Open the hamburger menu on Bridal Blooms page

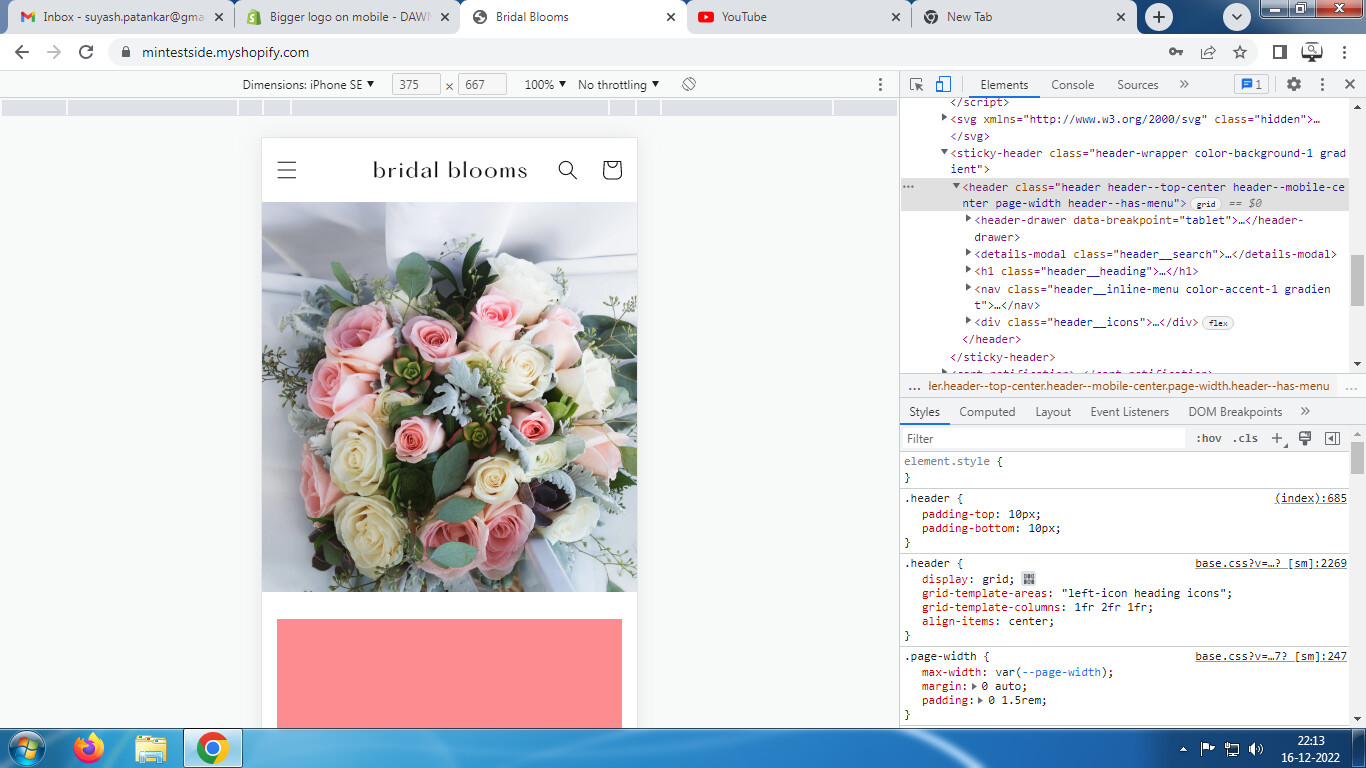tap(287, 170)
